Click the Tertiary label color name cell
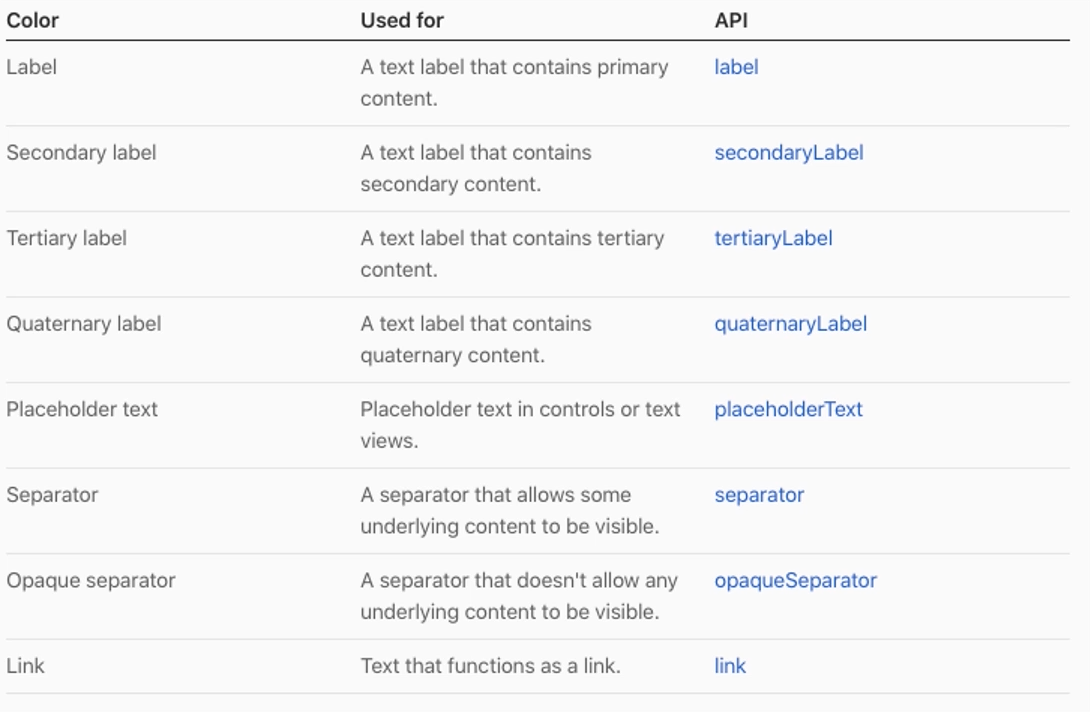The width and height of the screenshot is (1090, 716). [x=66, y=238]
